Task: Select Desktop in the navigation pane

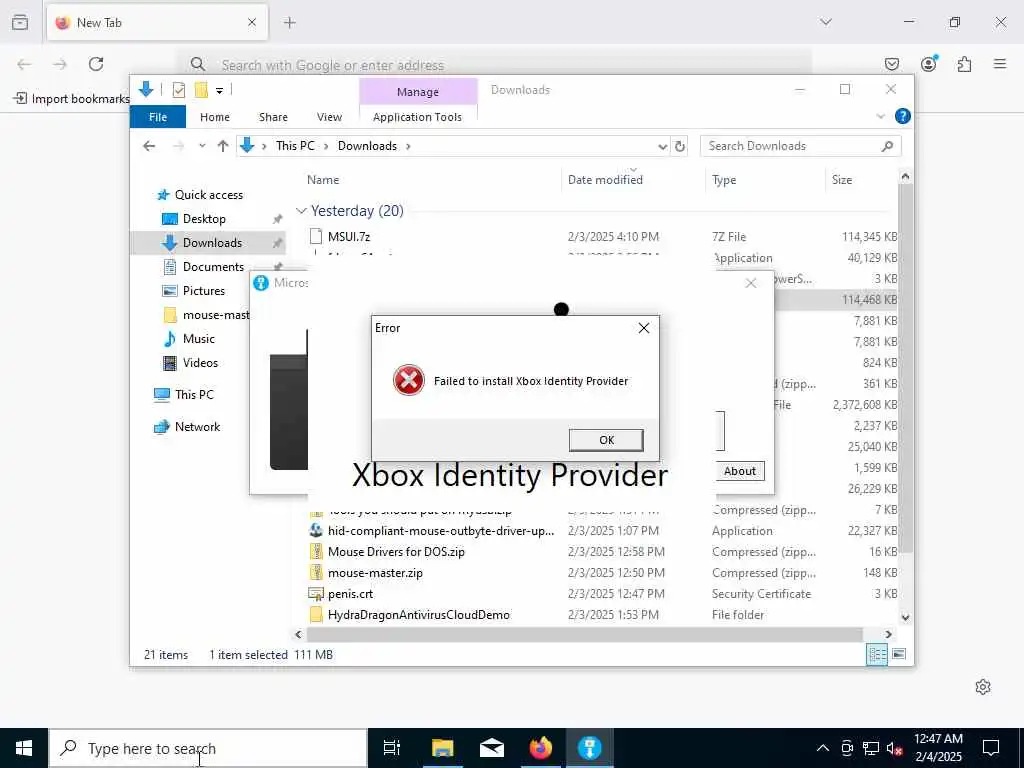Action: coord(204,219)
